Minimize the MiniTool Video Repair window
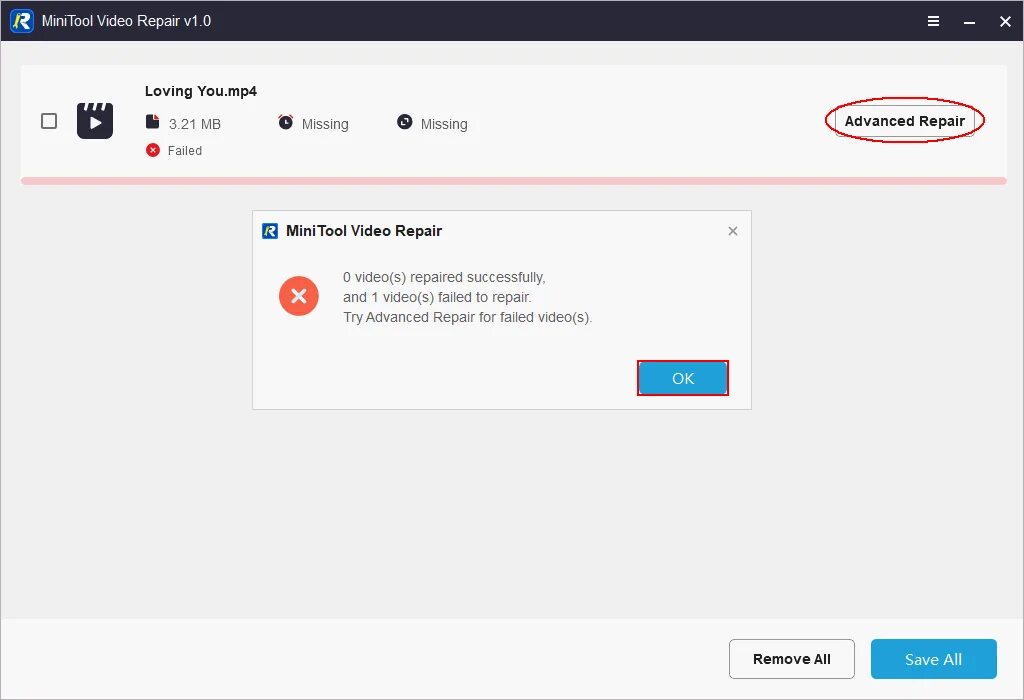The height and width of the screenshot is (700, 1024). (x=969, y=22)
